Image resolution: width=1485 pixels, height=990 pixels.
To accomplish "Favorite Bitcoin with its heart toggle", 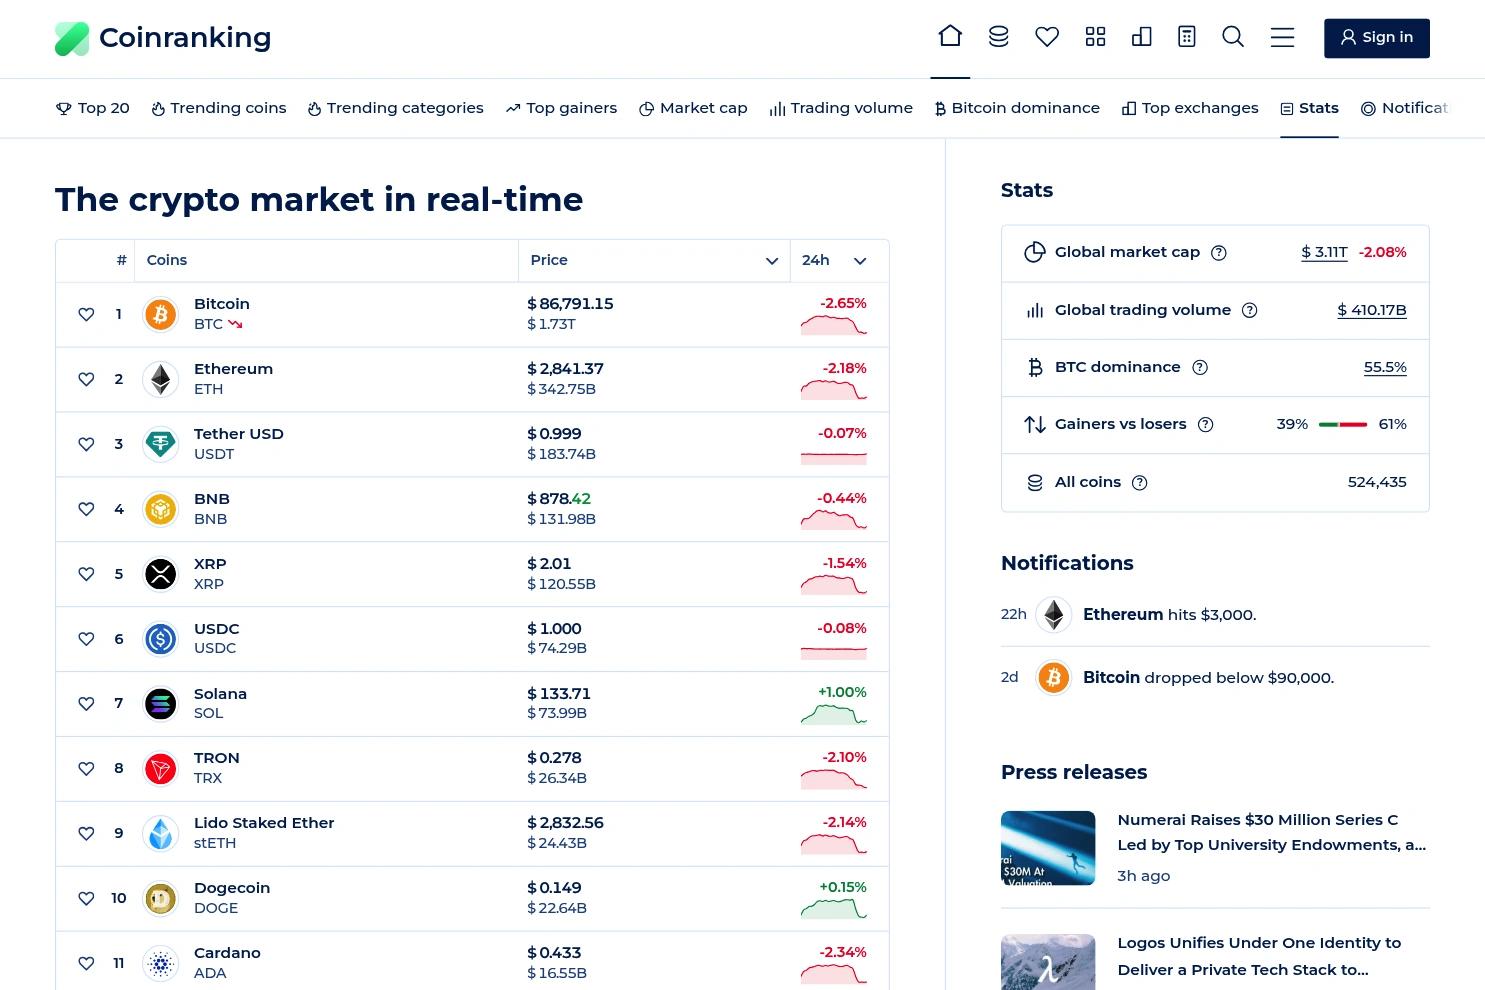I will pyautogui.click(x=86, y=314).
